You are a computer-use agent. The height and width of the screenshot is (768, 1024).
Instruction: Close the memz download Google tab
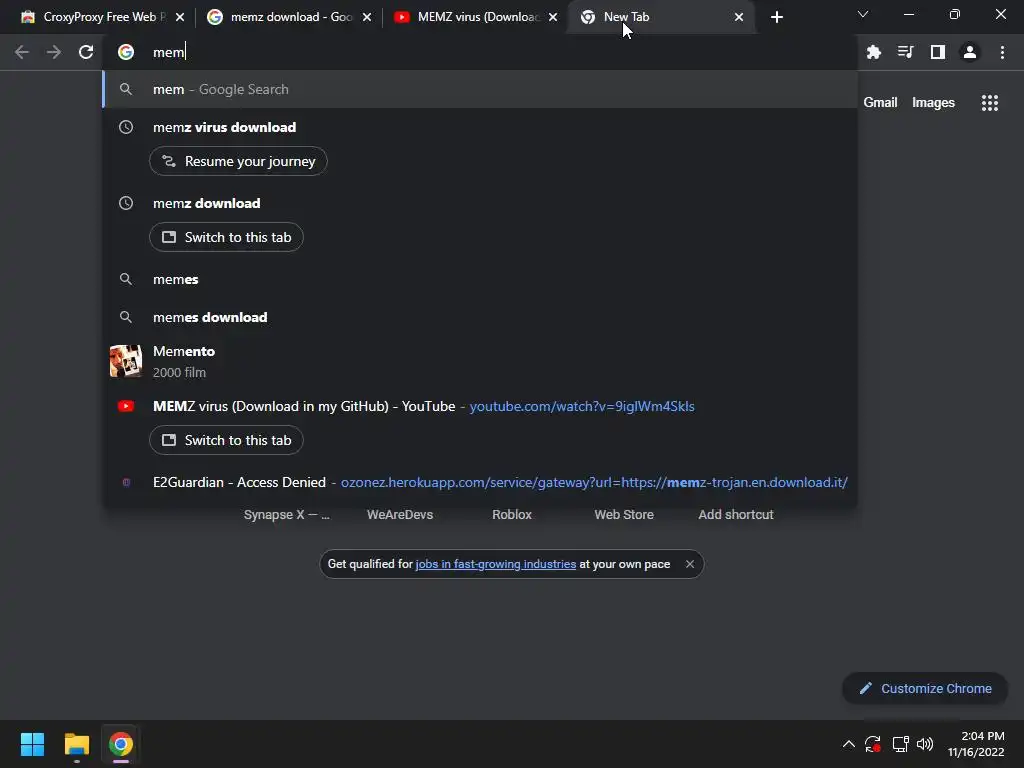click(367, 17)
